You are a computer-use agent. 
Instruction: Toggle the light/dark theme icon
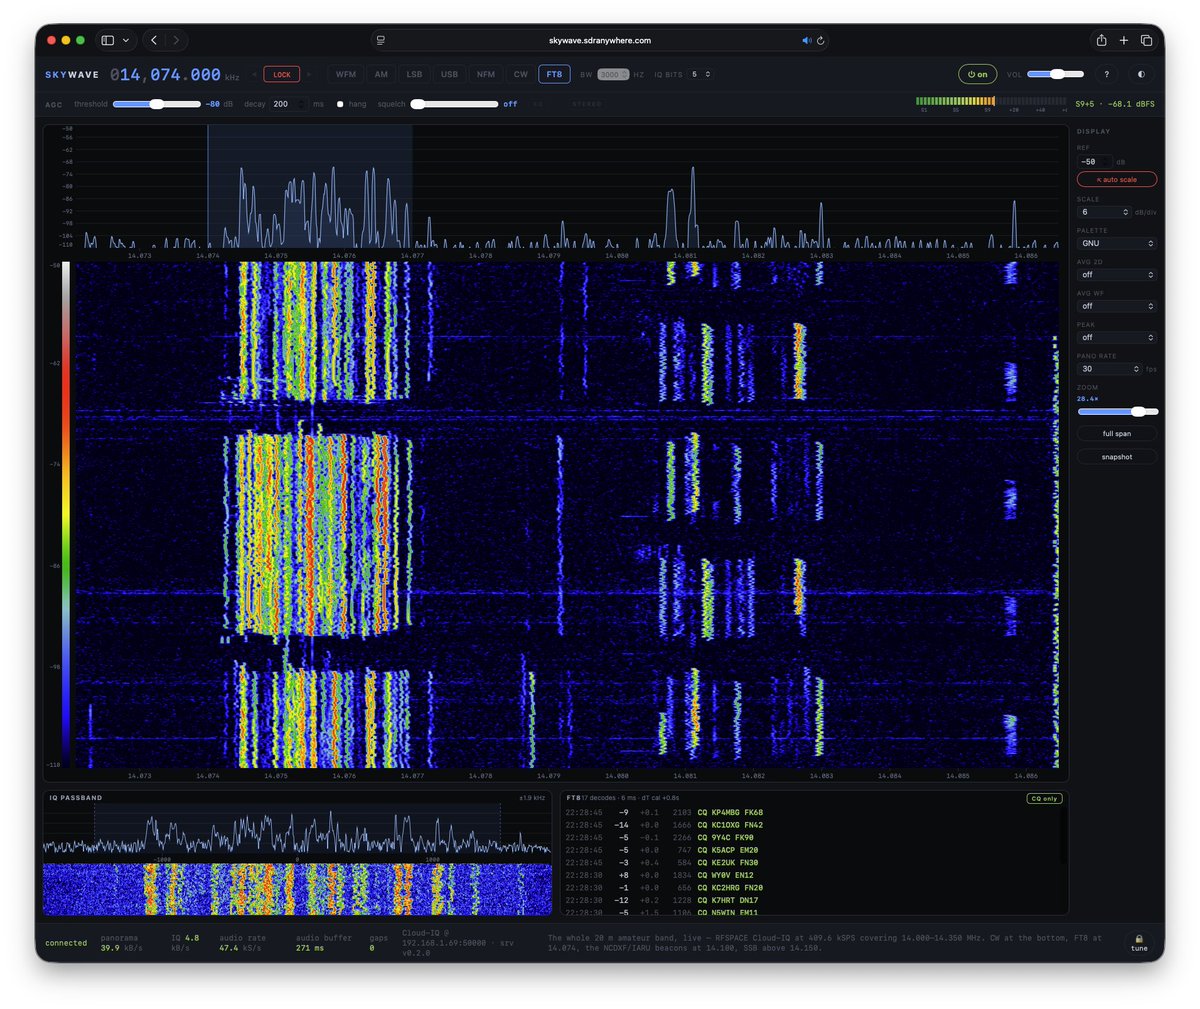[x=1141, y=74]
